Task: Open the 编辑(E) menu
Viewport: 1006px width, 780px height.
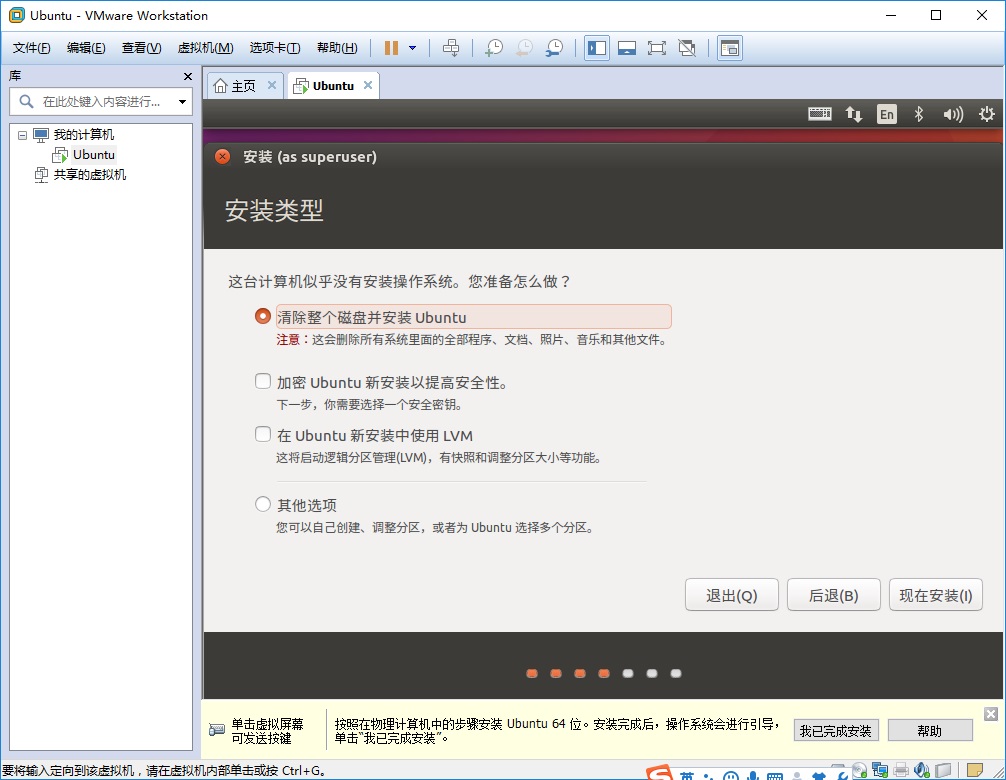Action: click(x=86, y=48)
